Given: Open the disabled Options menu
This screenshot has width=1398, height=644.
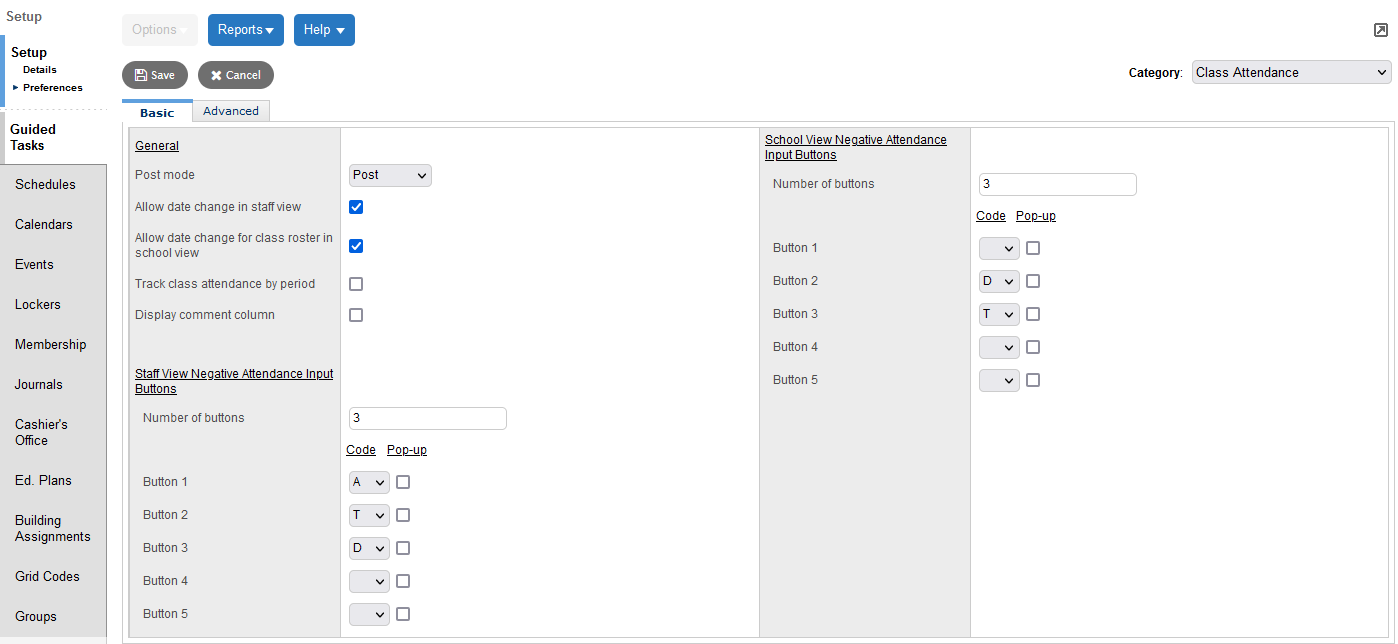Looking at the screenshot, I should tap(160, 30).
